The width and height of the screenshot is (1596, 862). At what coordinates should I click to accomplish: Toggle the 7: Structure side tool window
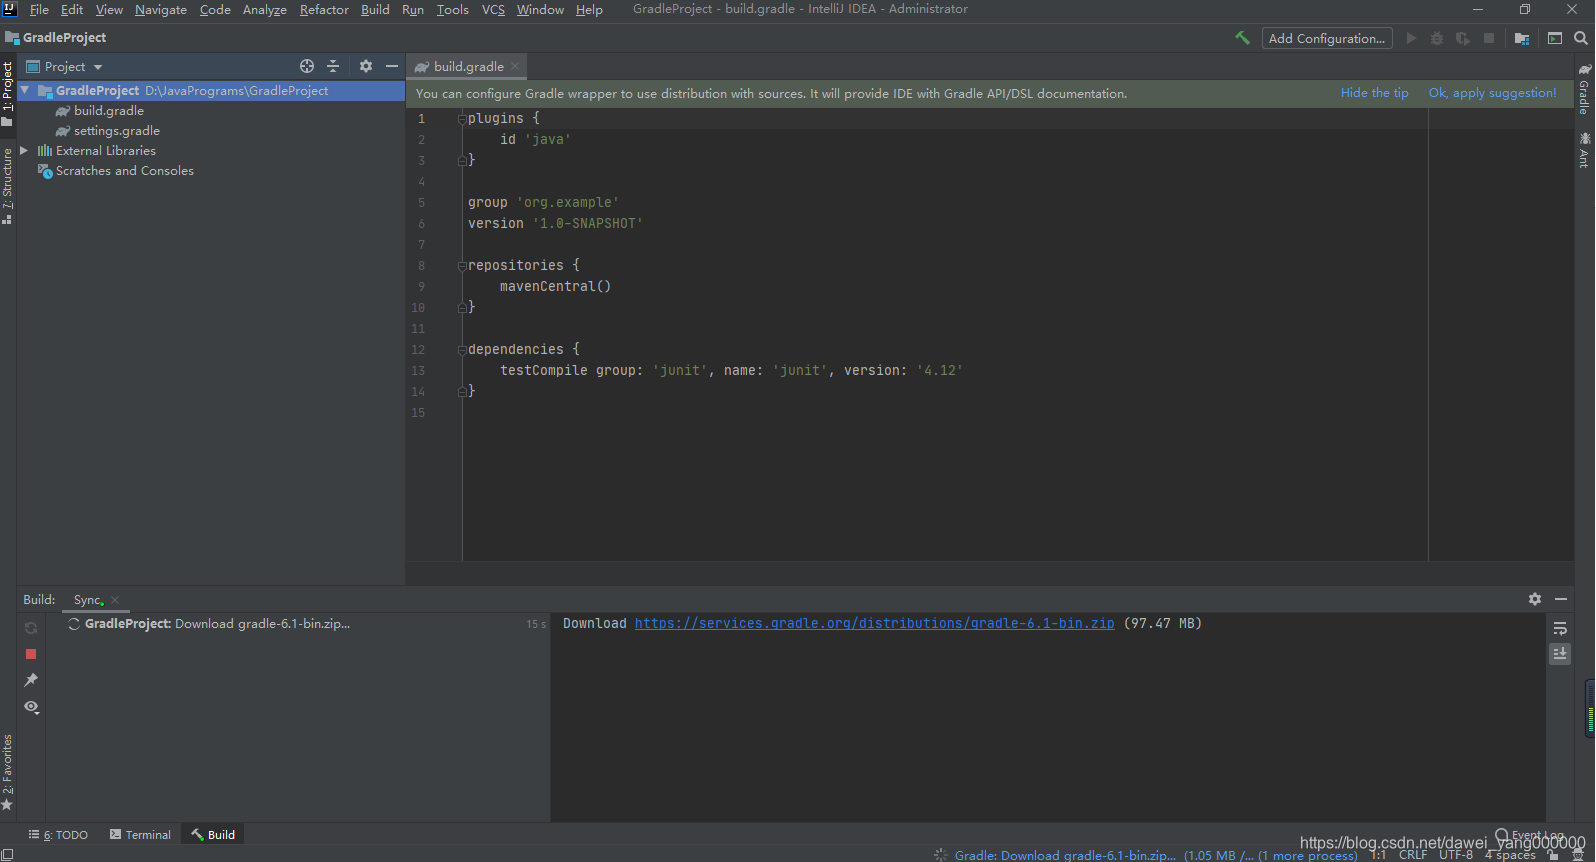pos(7,186)
